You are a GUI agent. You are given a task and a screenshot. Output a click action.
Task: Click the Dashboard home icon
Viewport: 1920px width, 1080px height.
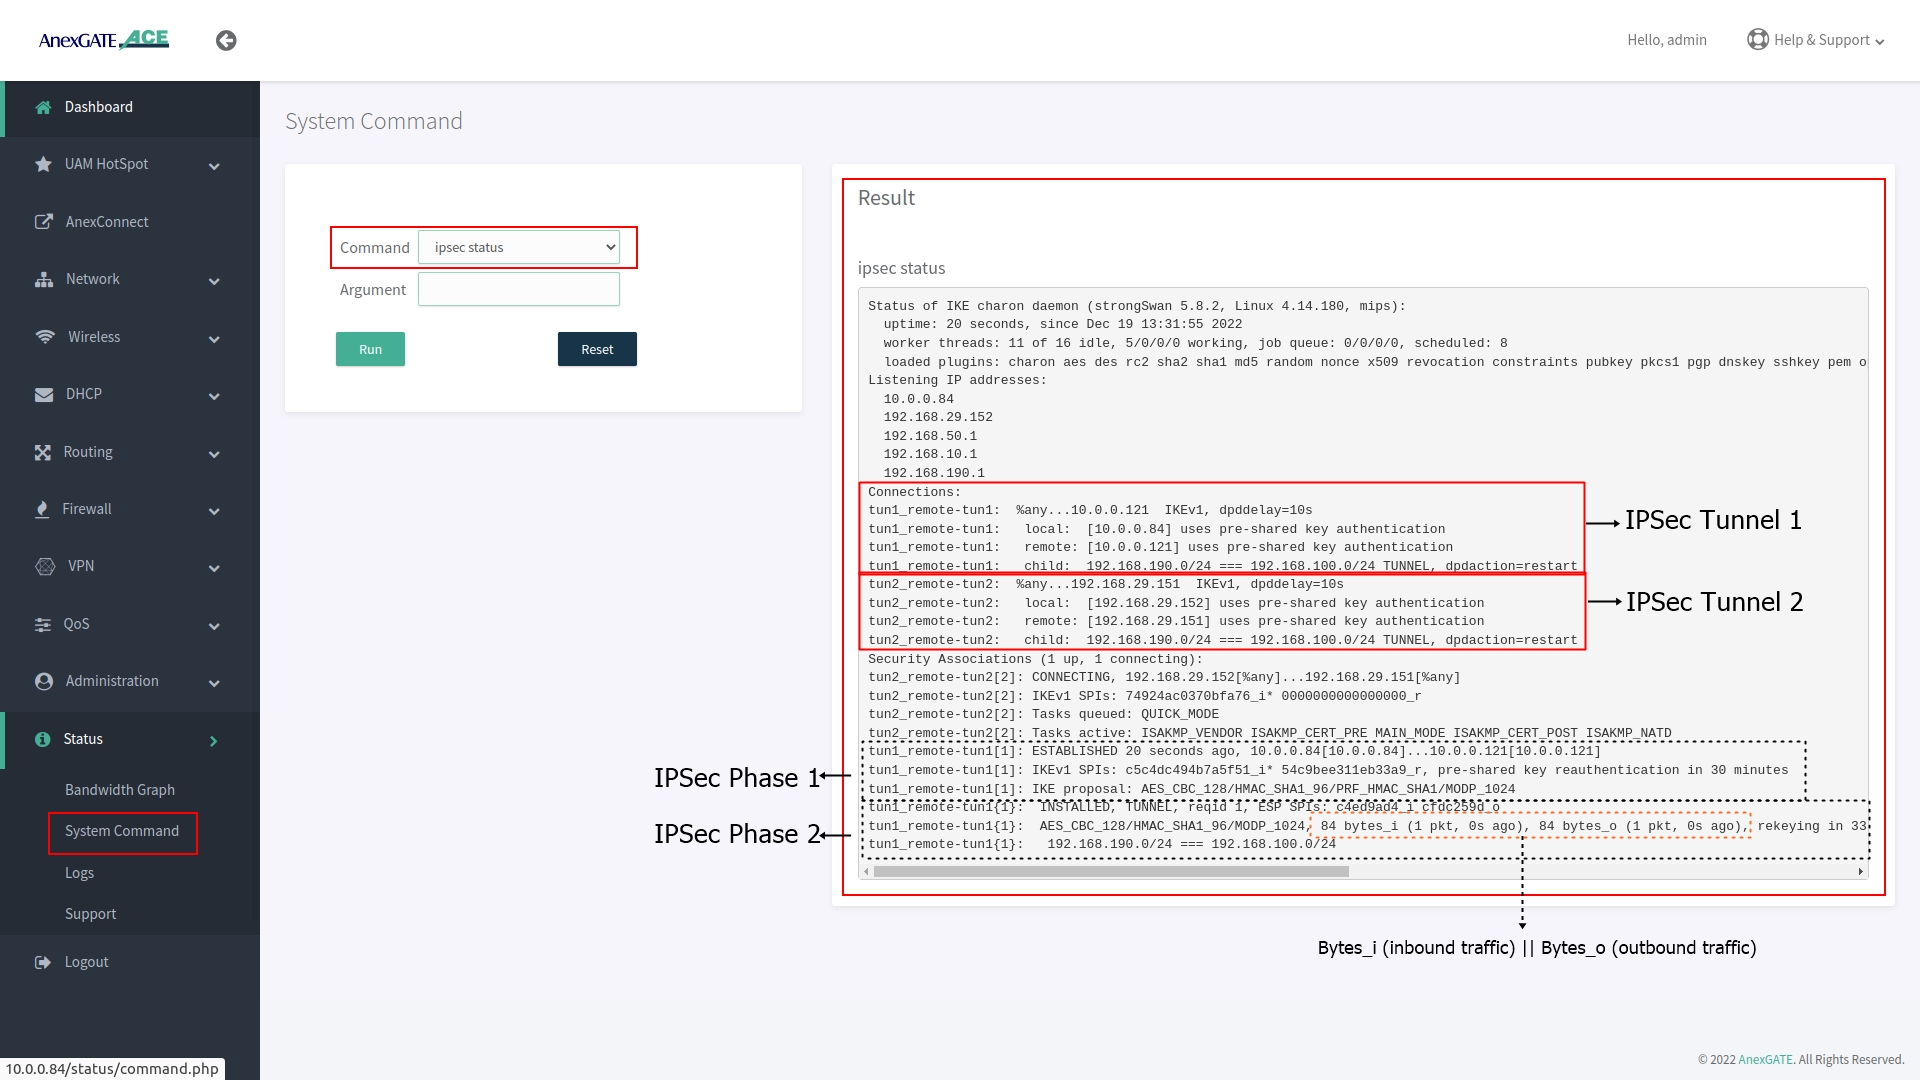[43, 107]
